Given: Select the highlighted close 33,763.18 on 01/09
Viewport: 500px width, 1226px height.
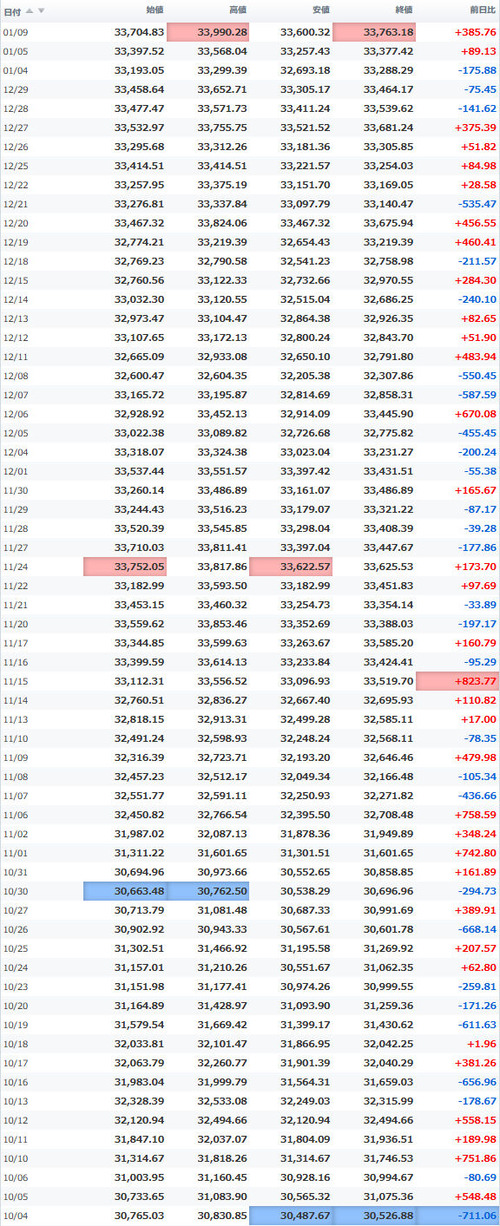Looking at the screenshot, I should [374, 32].
